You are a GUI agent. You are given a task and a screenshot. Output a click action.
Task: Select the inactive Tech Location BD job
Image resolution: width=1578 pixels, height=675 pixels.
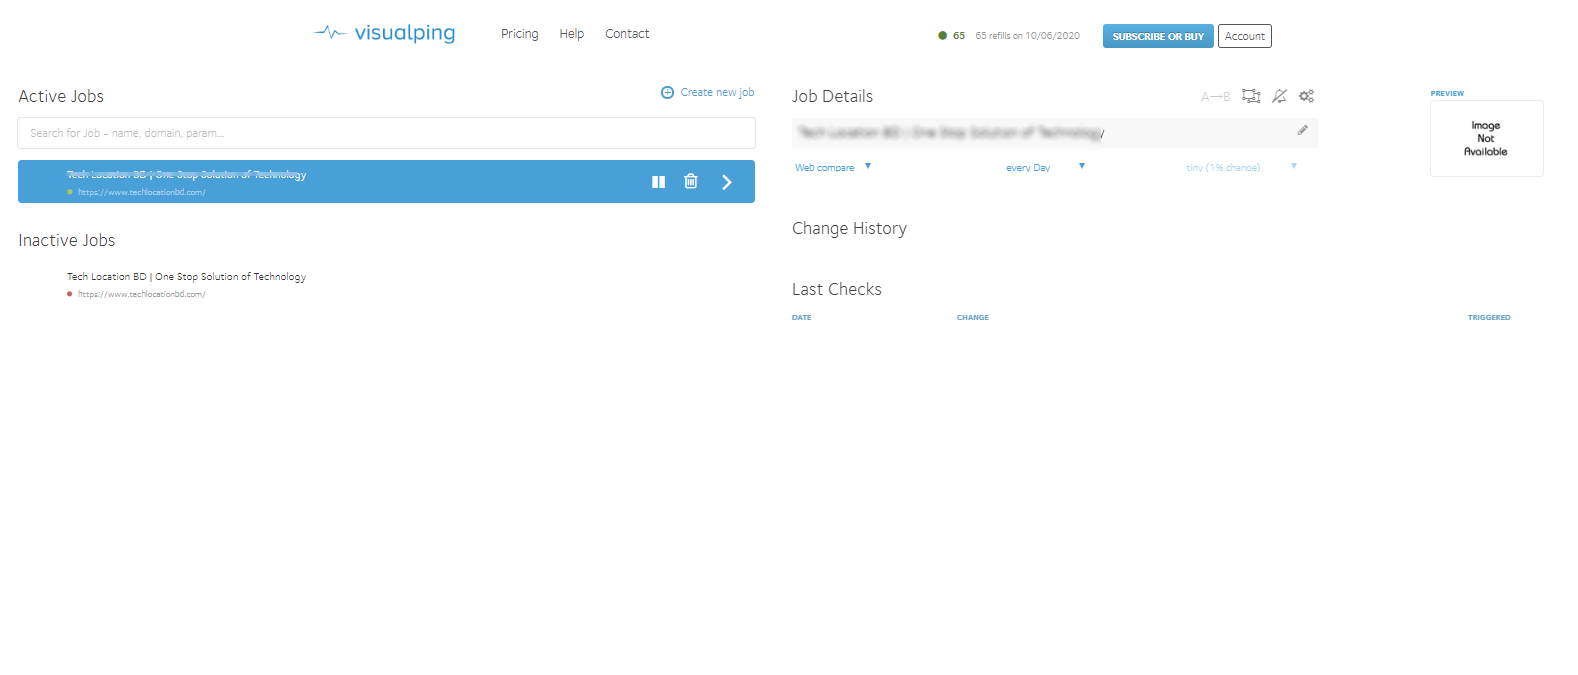pos(186,277)
